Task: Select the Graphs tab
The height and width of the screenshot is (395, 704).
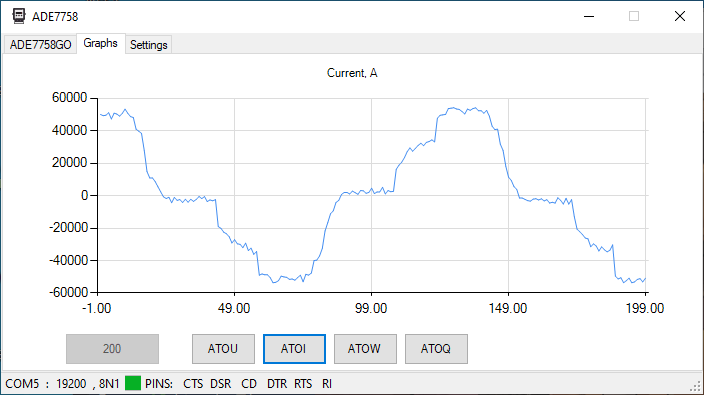Action: click(x=101, y=43)
